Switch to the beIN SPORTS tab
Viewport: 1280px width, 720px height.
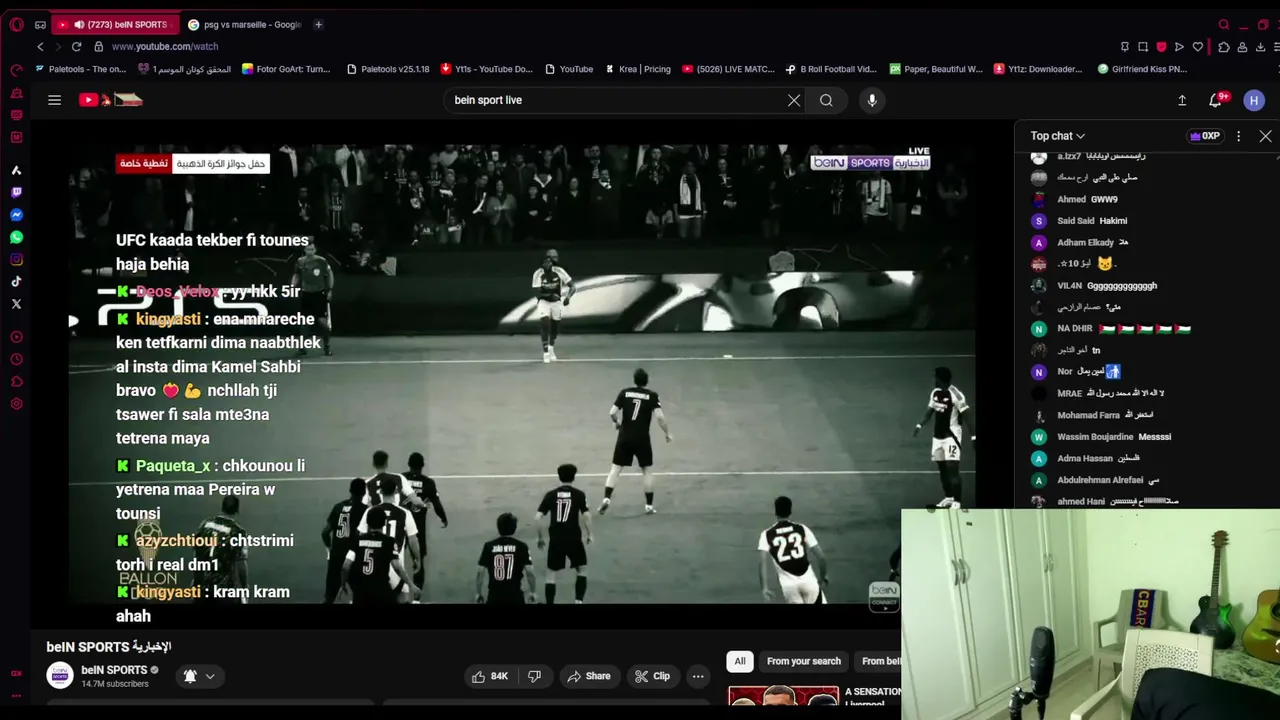click(x=115, y=24)
